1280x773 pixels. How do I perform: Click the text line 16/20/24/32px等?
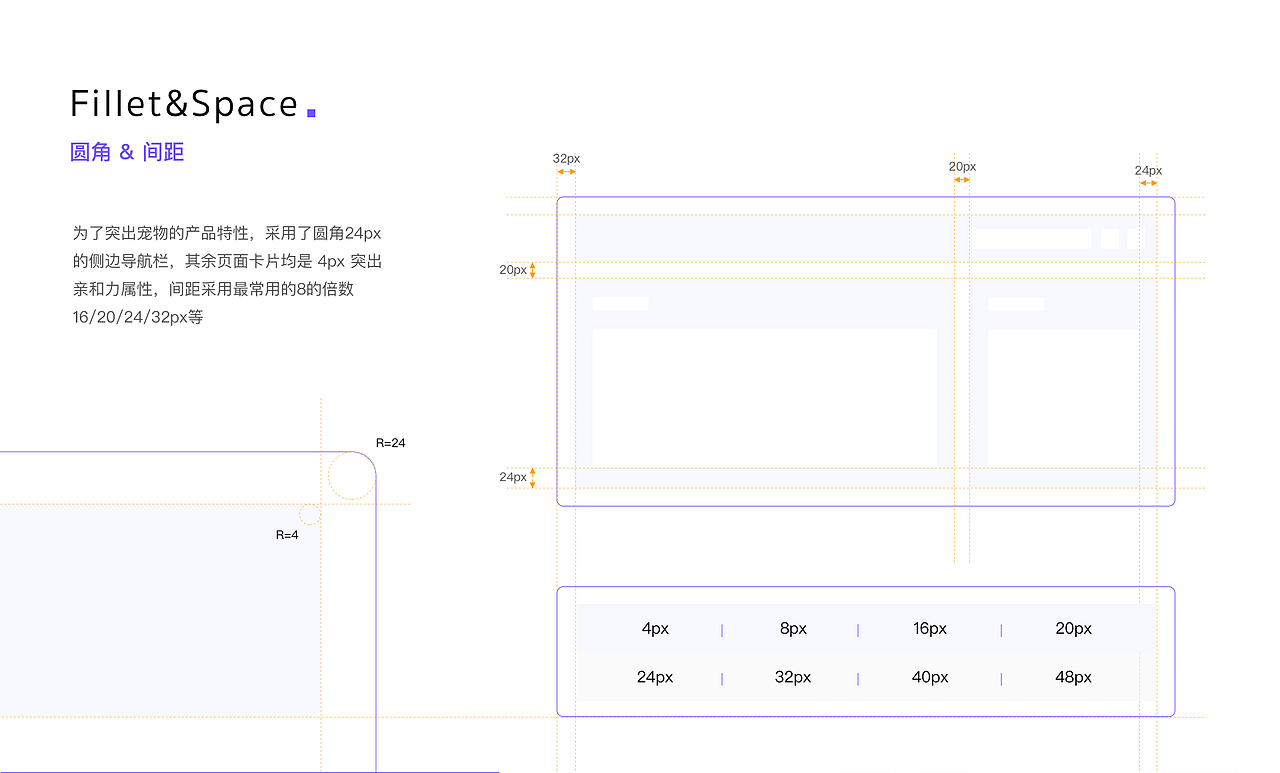click(x=138, y=318)
